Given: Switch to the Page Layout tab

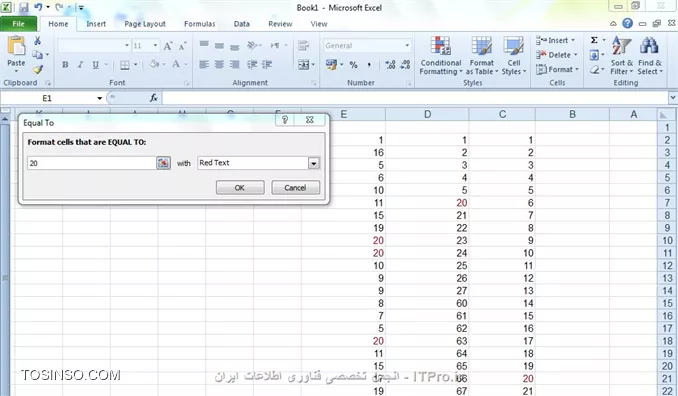Looking at the screenshot, I should coord(145,24).
